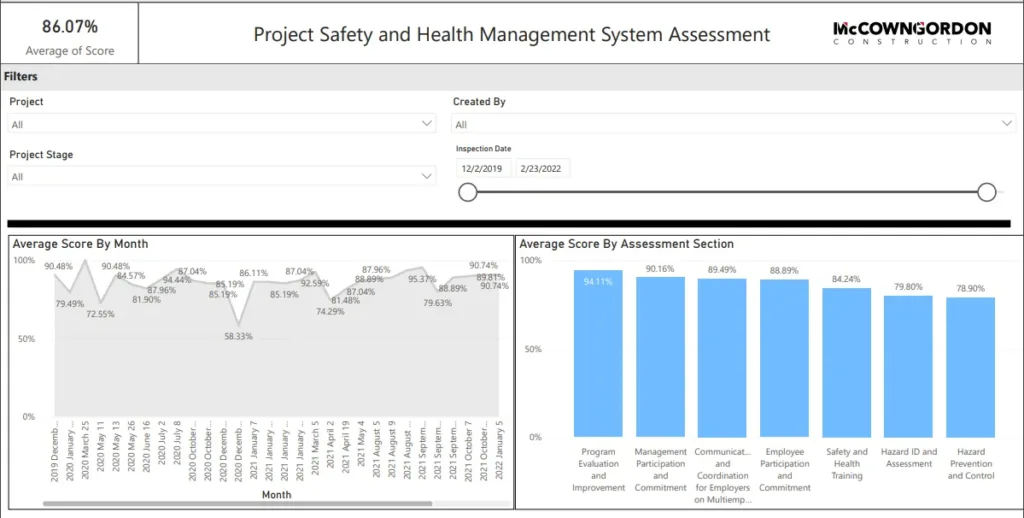The image size is (1024, 518).
Task: Click the 89.81% data label
Action: pyautogui.click(x=490, y=277)
